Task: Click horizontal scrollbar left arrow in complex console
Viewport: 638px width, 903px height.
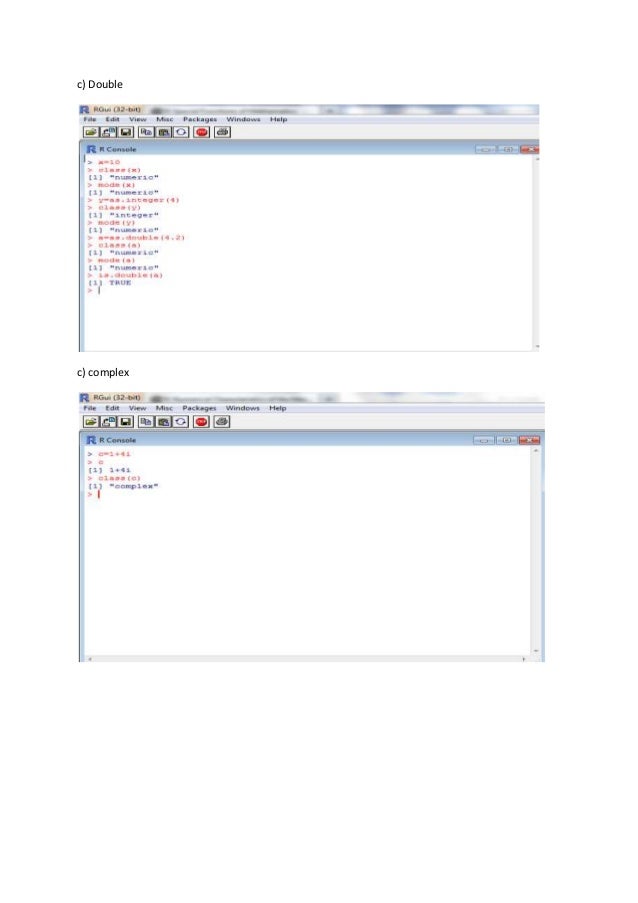Action: pyautogui.click(x=89, y=658)
